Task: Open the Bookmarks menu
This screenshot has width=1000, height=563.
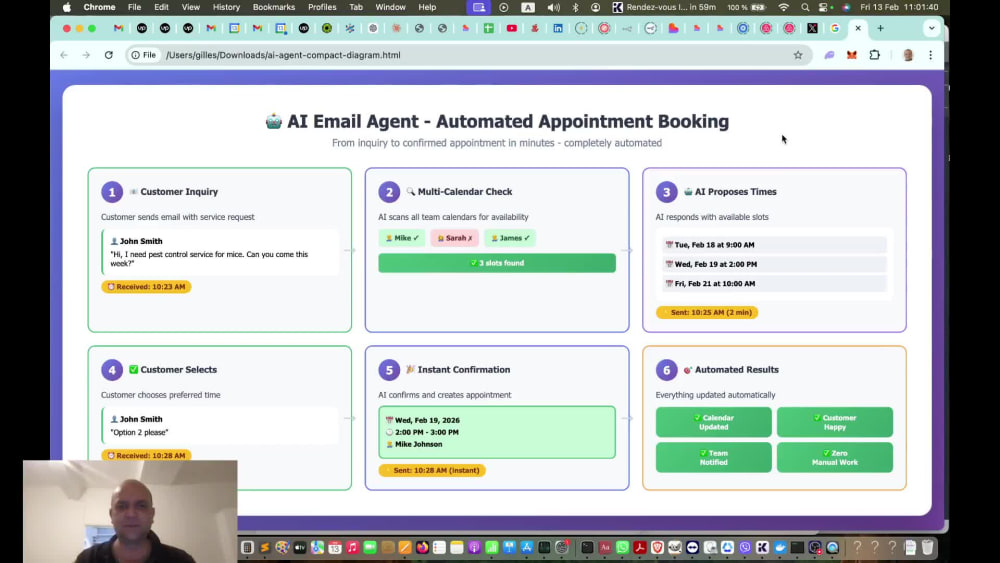Action: coord(274,7)
